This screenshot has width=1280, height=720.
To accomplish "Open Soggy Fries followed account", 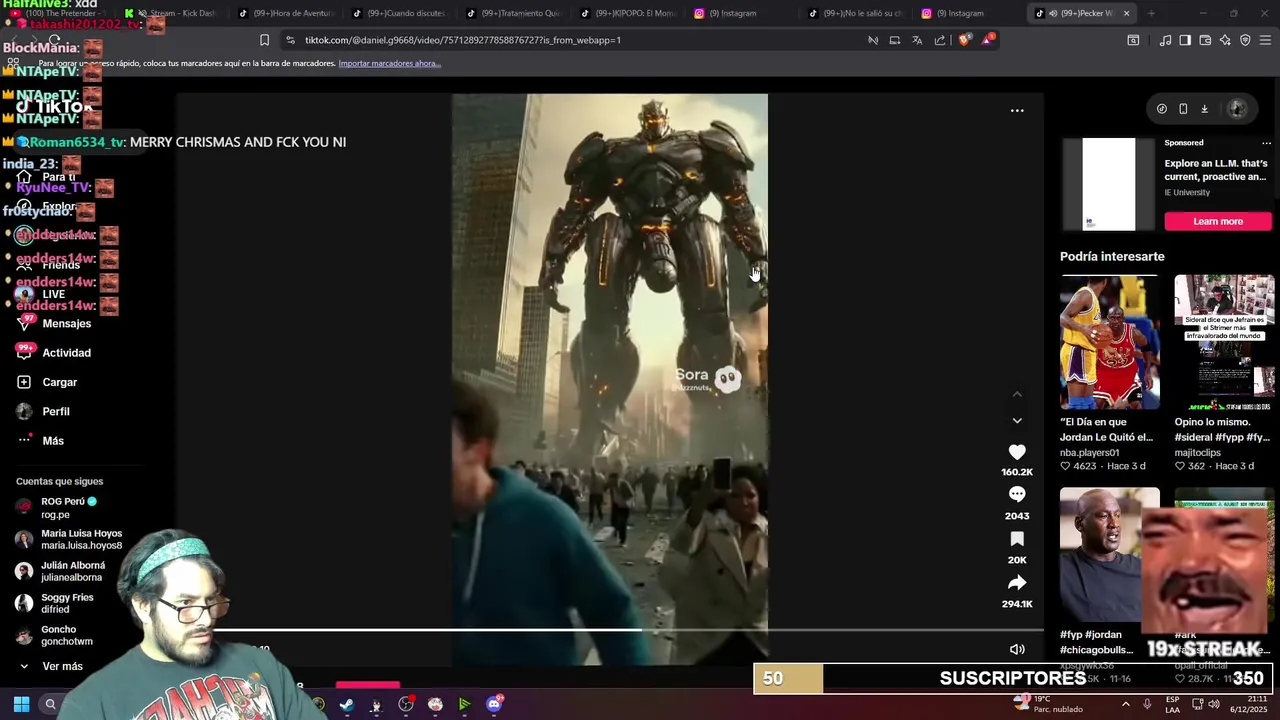I will click(x=68, y=603).
